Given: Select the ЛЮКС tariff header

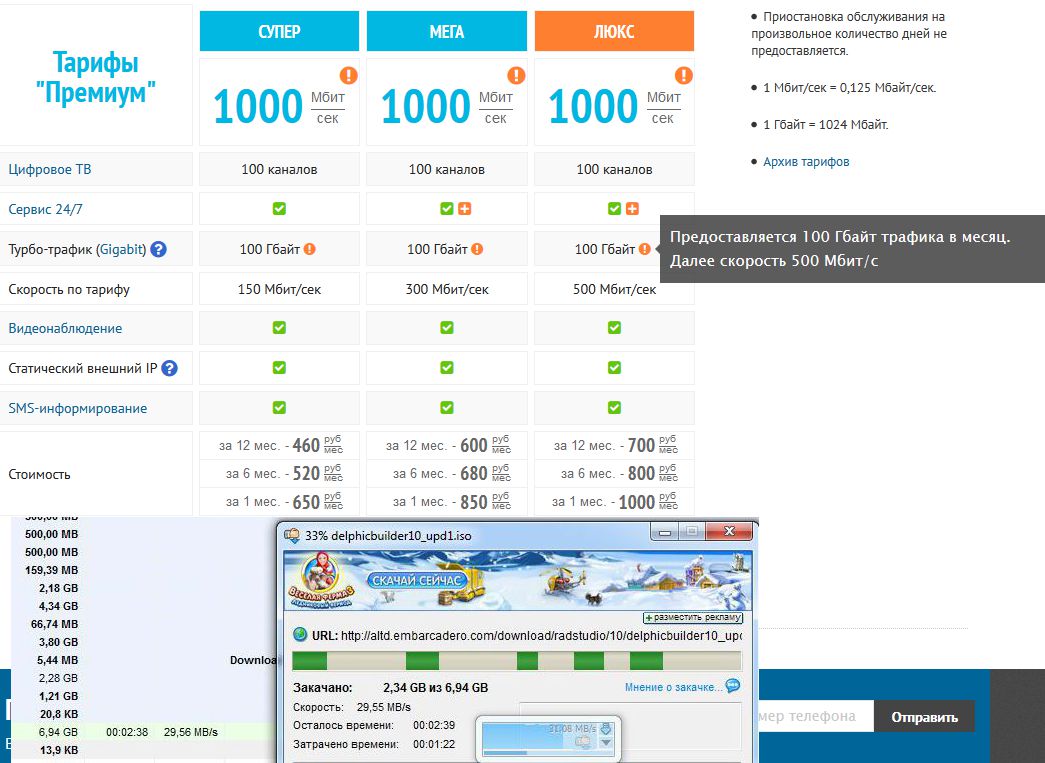Looking at the screenshot, I should [x=614, y=31].
